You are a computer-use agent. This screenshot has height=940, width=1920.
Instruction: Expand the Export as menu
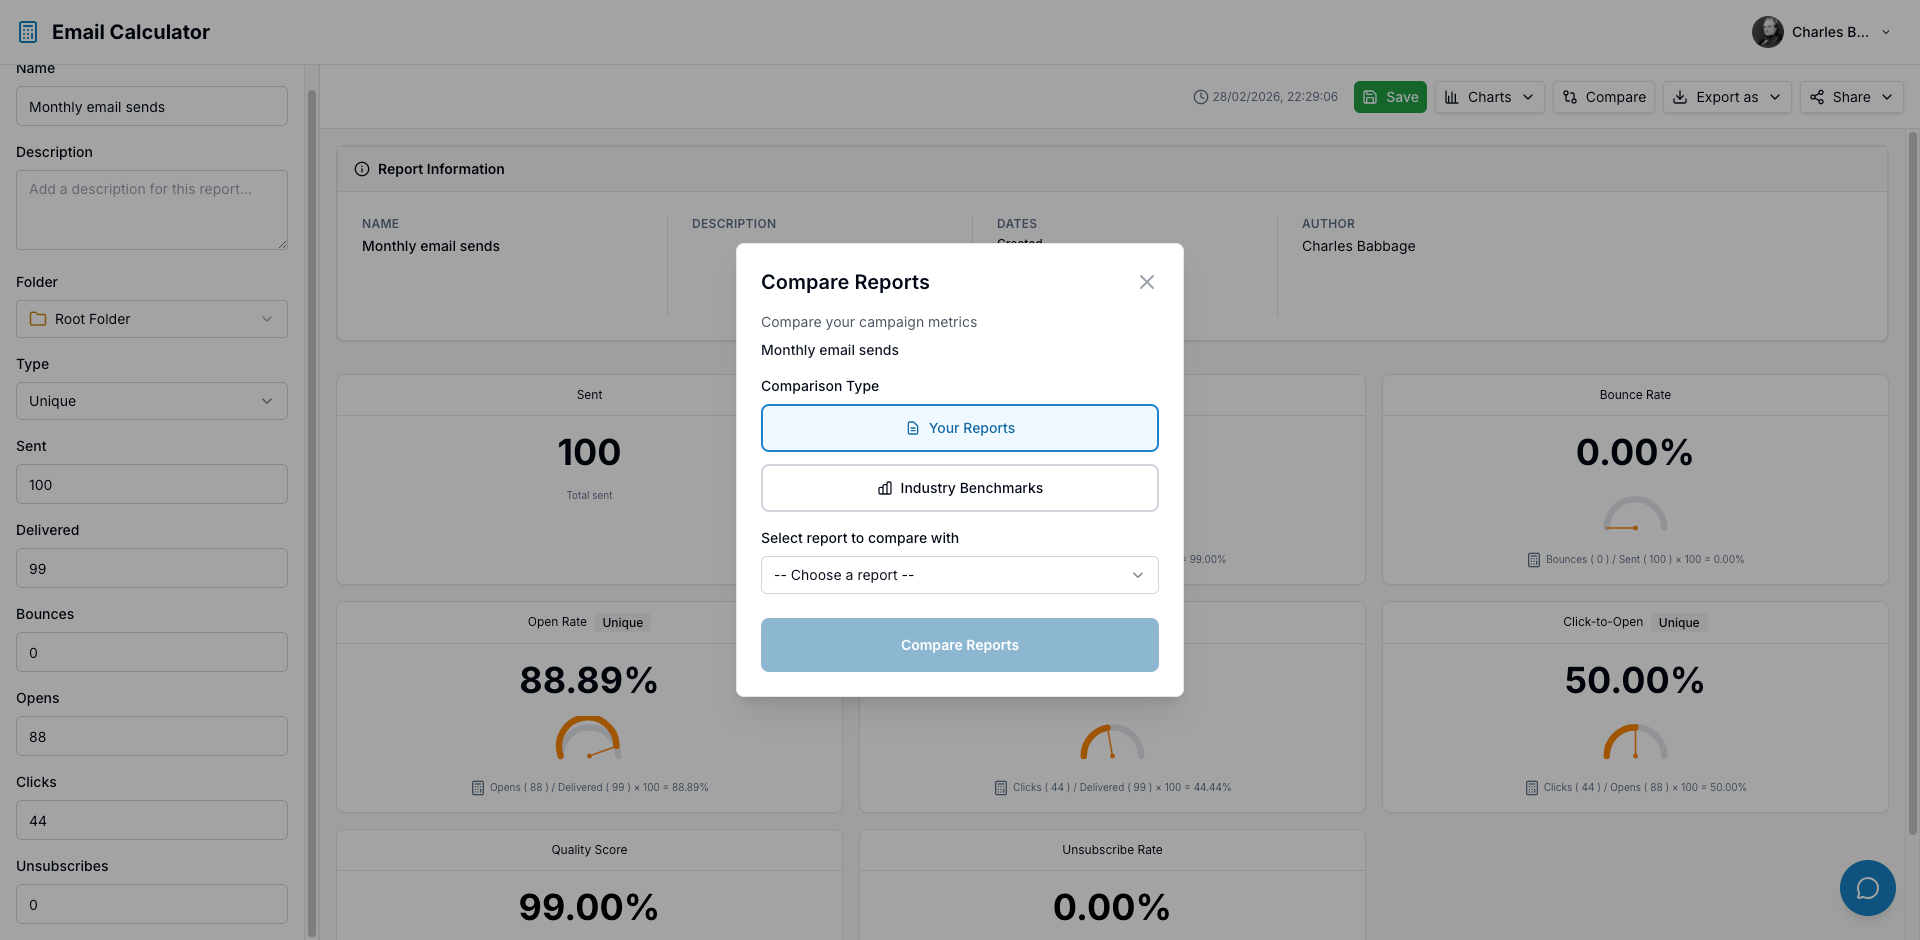1727,97
